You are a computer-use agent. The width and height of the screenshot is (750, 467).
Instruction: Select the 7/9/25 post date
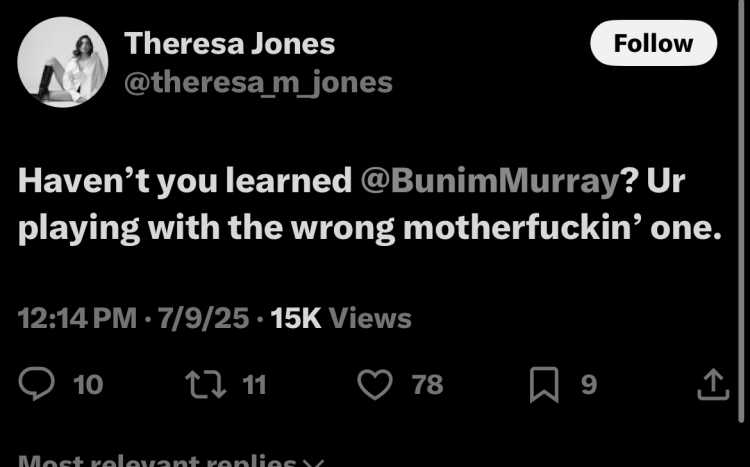204,318
